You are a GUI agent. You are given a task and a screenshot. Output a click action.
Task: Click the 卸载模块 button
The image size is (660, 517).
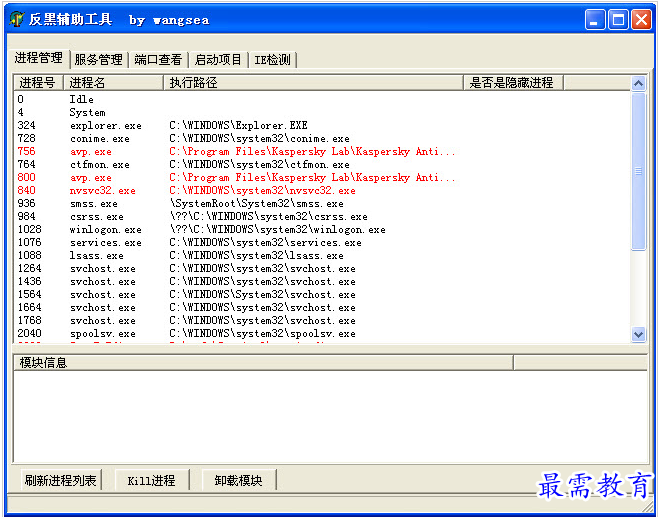[x=238, y=480]
